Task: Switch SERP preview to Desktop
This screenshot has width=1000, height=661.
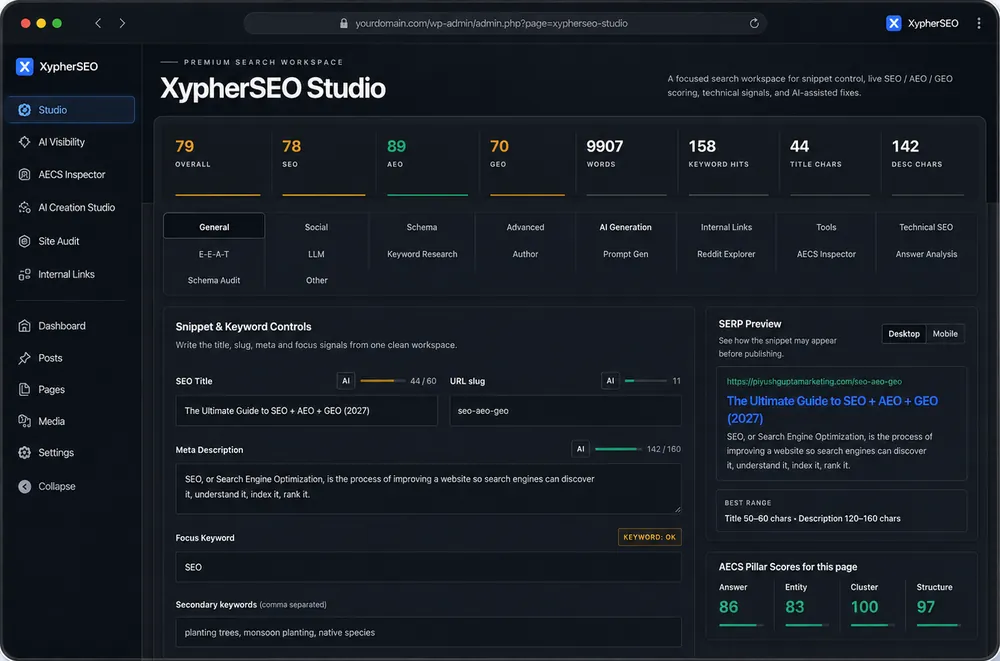Action: (x=904, y=334)
